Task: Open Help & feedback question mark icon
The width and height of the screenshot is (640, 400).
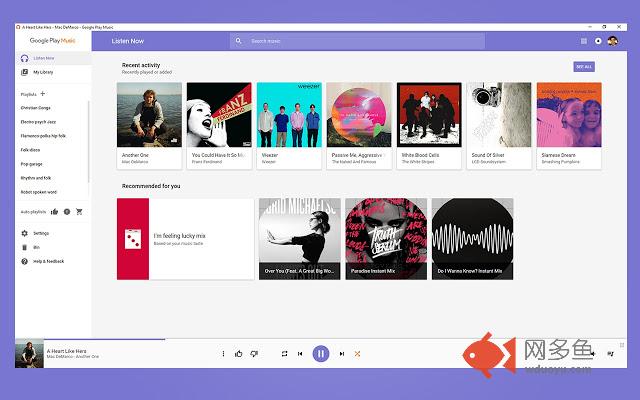Action: [24, 261]
